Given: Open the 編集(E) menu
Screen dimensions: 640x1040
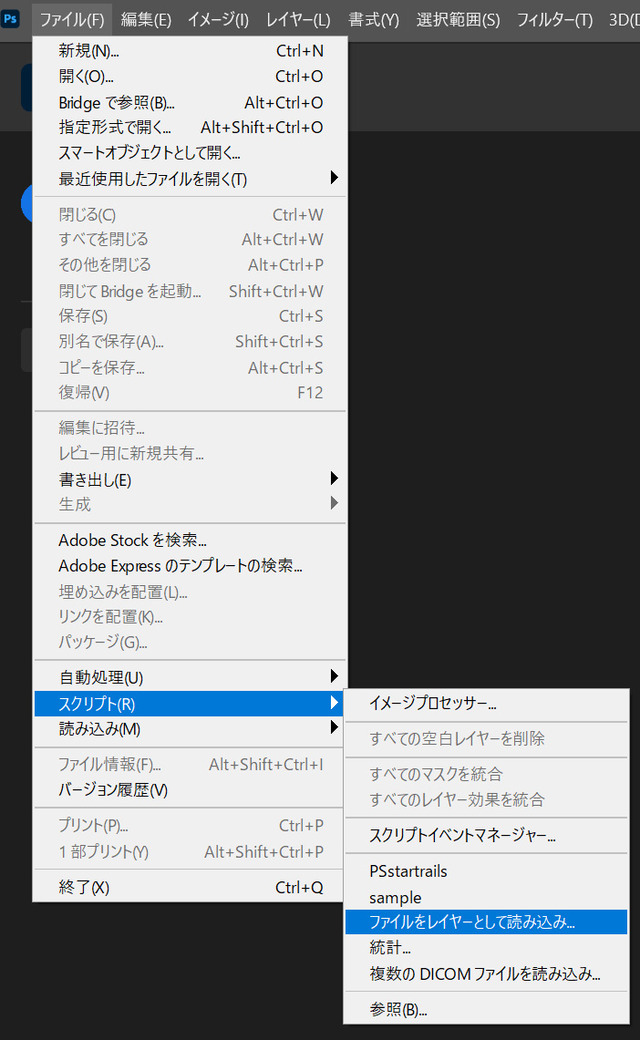Looking at the screenshot, I should pyautogui.click(x=146, y=20).
